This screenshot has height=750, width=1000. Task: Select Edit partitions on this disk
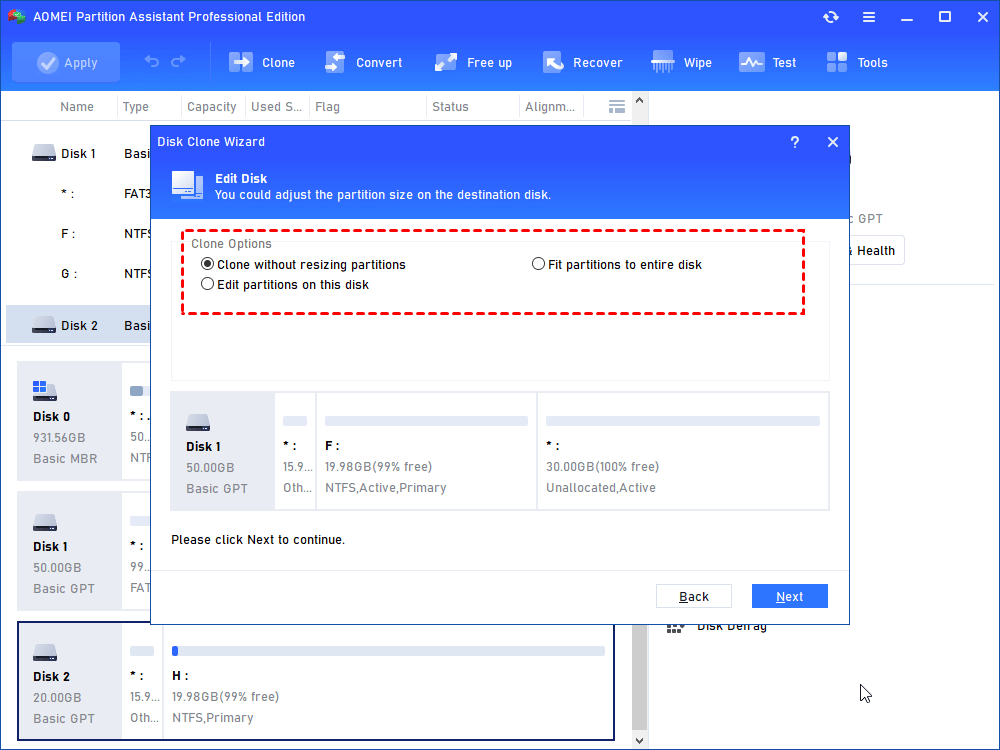(284, 284)
